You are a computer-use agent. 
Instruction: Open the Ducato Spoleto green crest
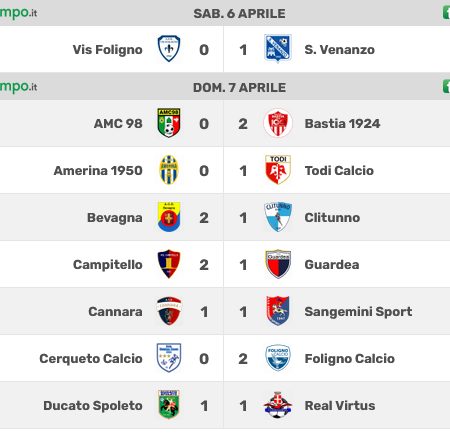(169, 404)
